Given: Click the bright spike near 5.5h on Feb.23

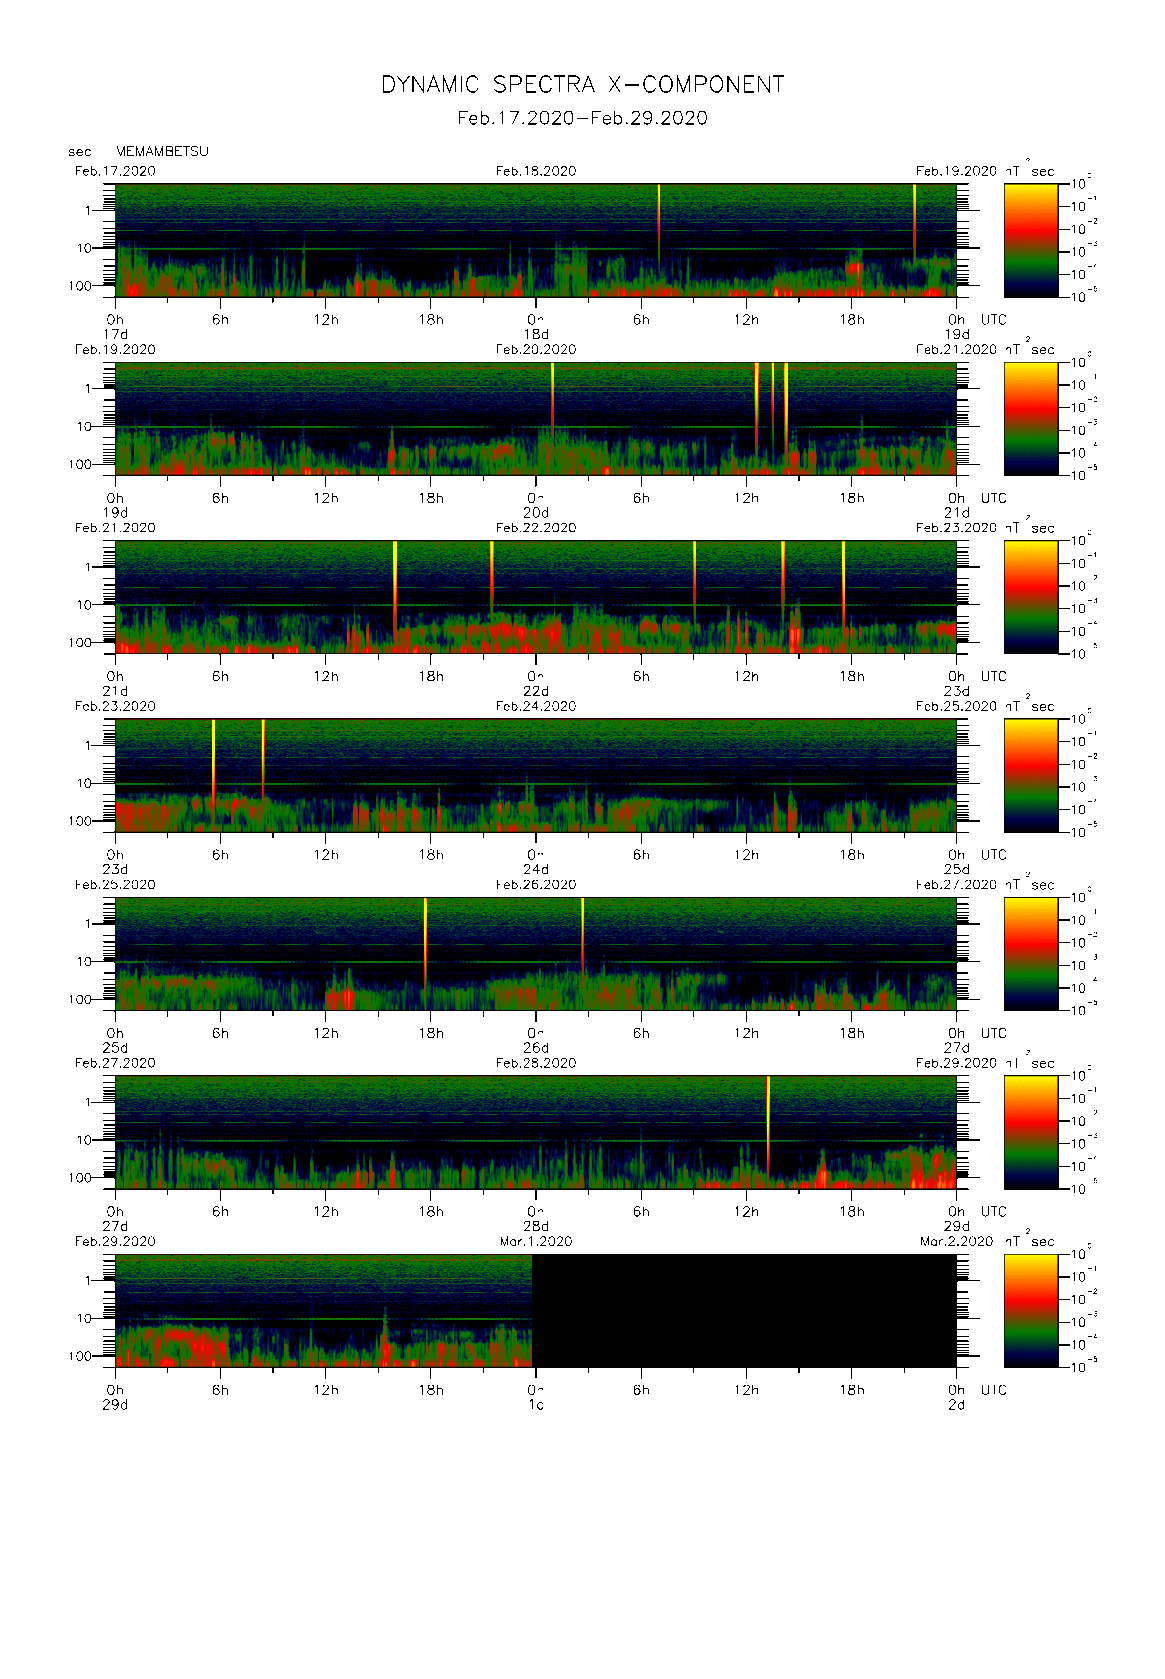Looking at the screenshot, I should pos(213,763).
